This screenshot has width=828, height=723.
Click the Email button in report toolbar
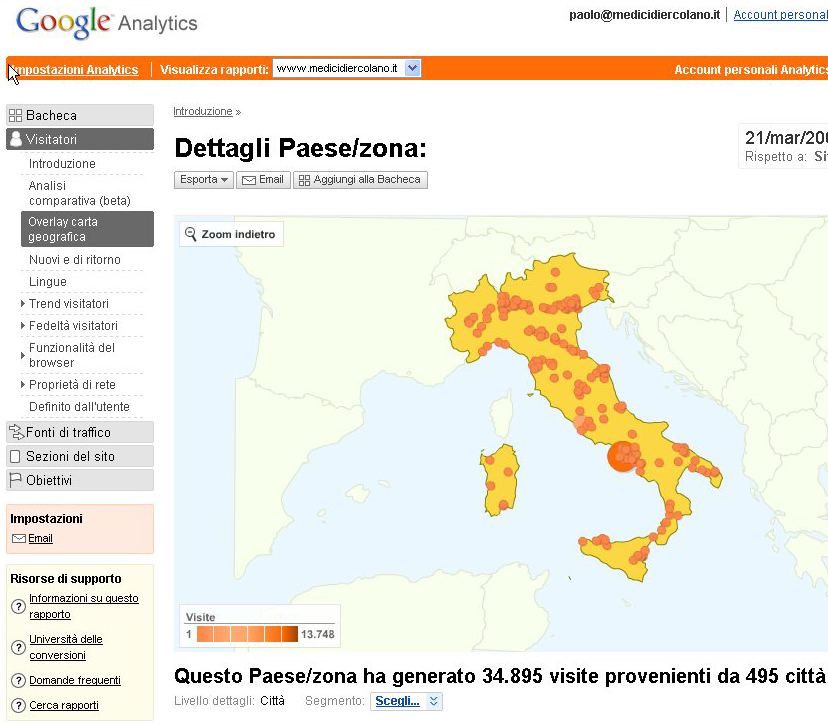(x=263, y=180)
